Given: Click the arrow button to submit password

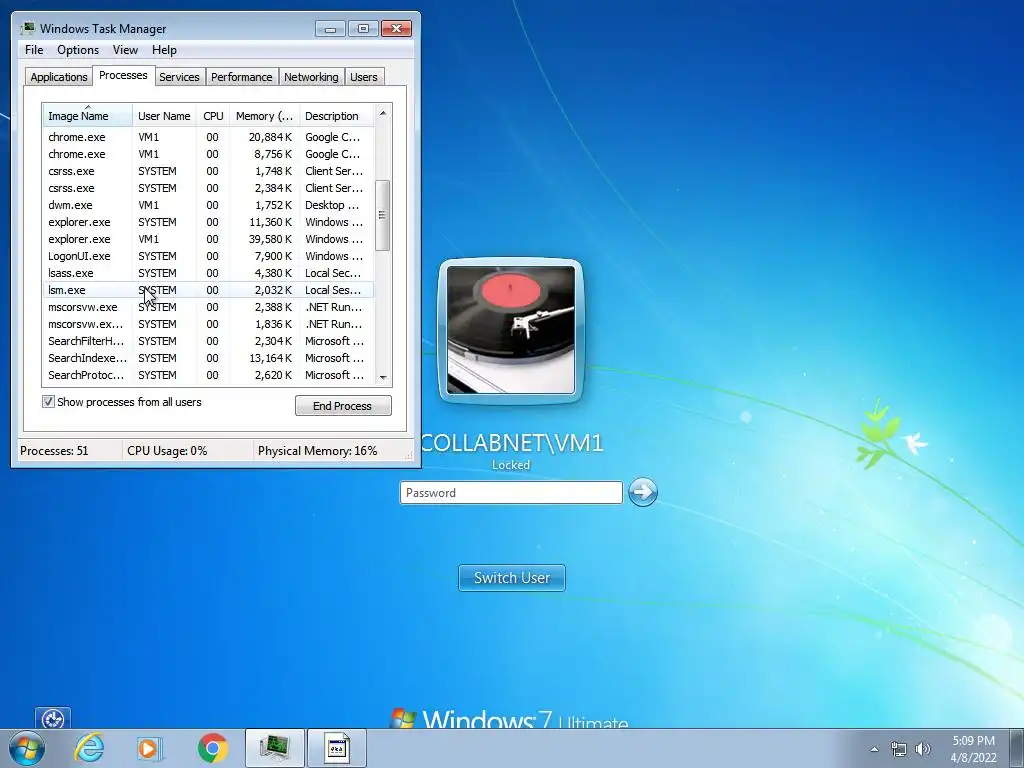Looking at the screenshot, I should point(643,492).
